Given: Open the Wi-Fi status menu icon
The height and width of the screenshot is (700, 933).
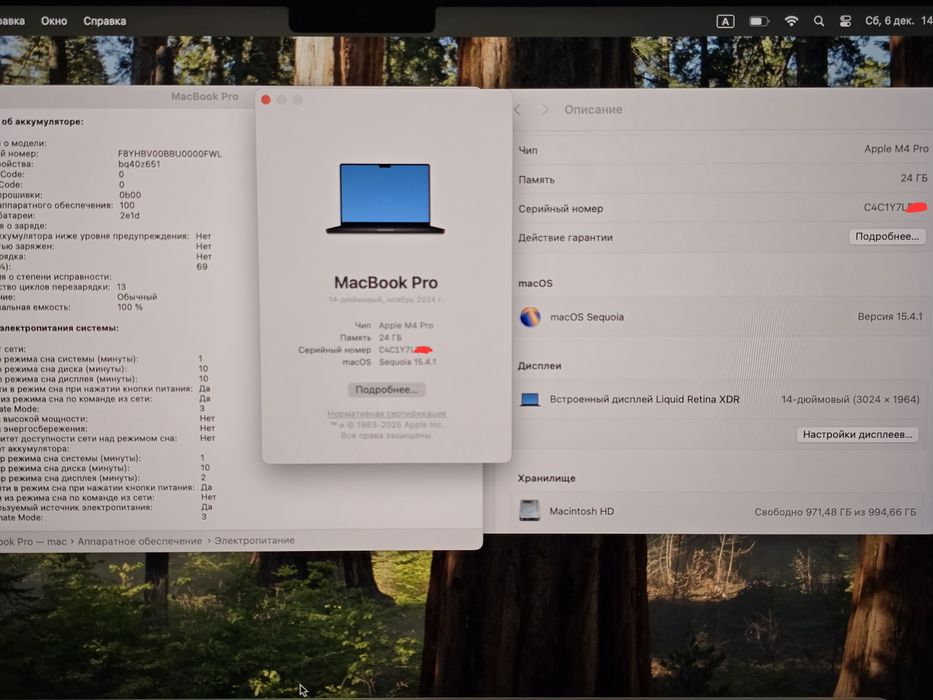Looking at the screenshot, I should tap(791, 21).
